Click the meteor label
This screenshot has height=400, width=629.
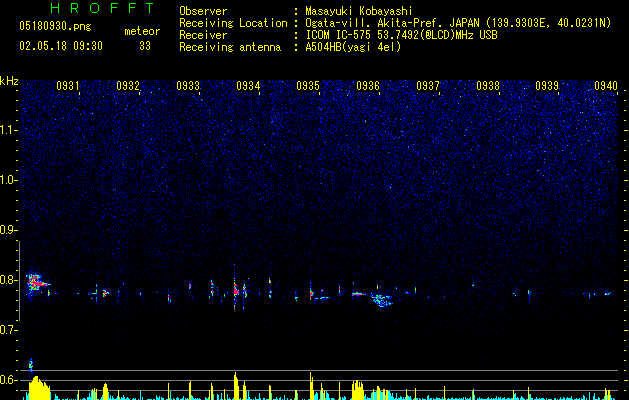point(142,31)
